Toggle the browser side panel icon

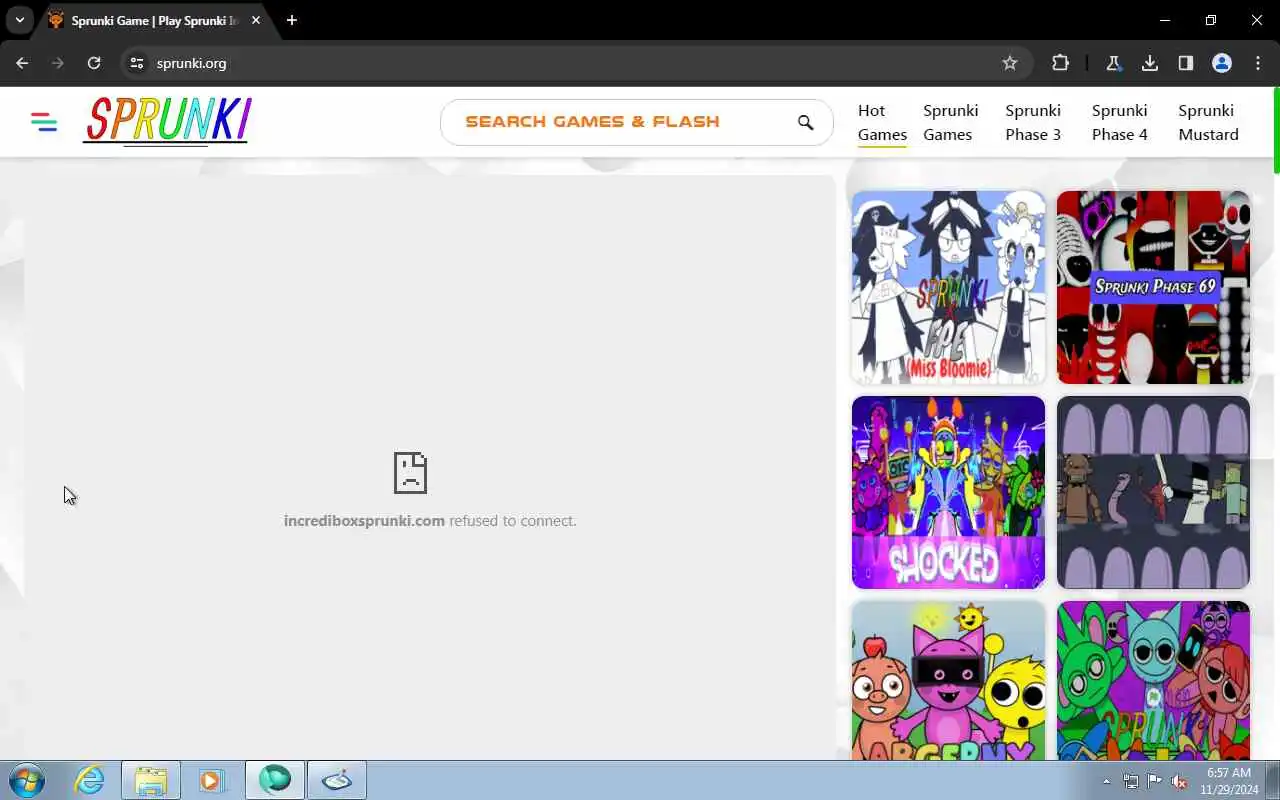pos(1186,63)
